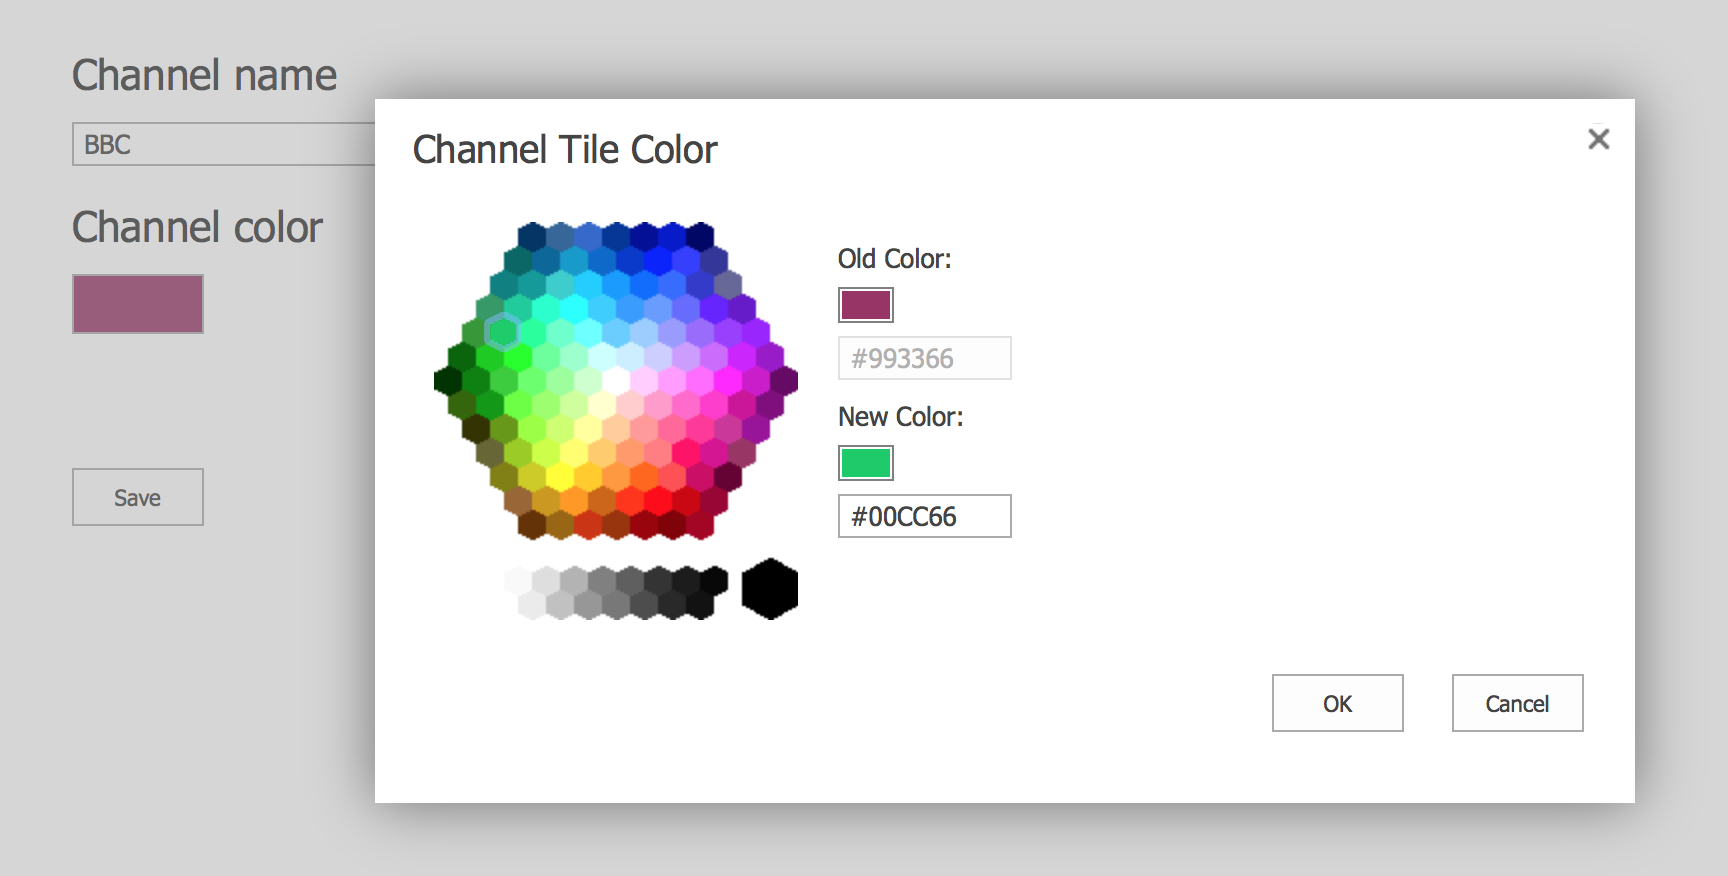Select the bottom-left corner brown hexagon
The height and width of the screenshot is (876, 1728).
coord(532,525)
